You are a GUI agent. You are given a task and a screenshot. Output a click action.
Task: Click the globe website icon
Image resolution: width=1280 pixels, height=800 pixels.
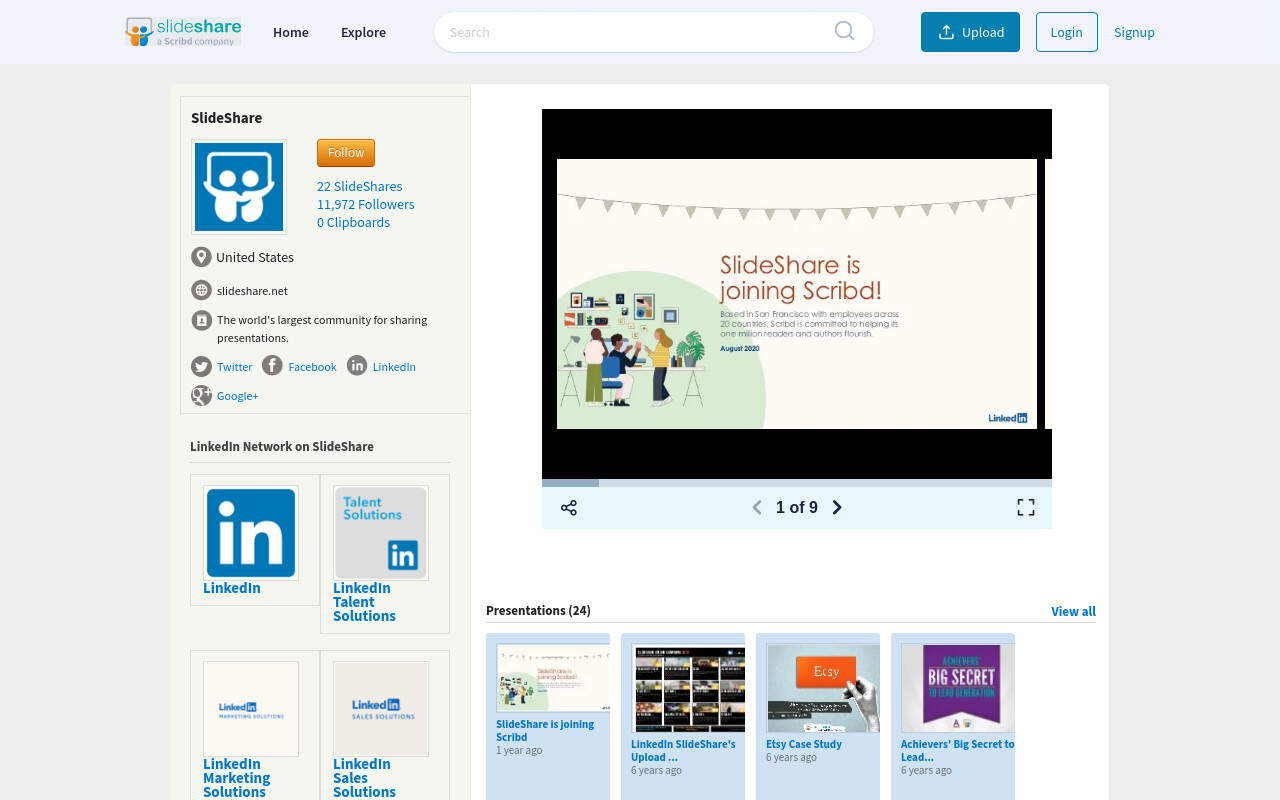(x=201, y=290)
